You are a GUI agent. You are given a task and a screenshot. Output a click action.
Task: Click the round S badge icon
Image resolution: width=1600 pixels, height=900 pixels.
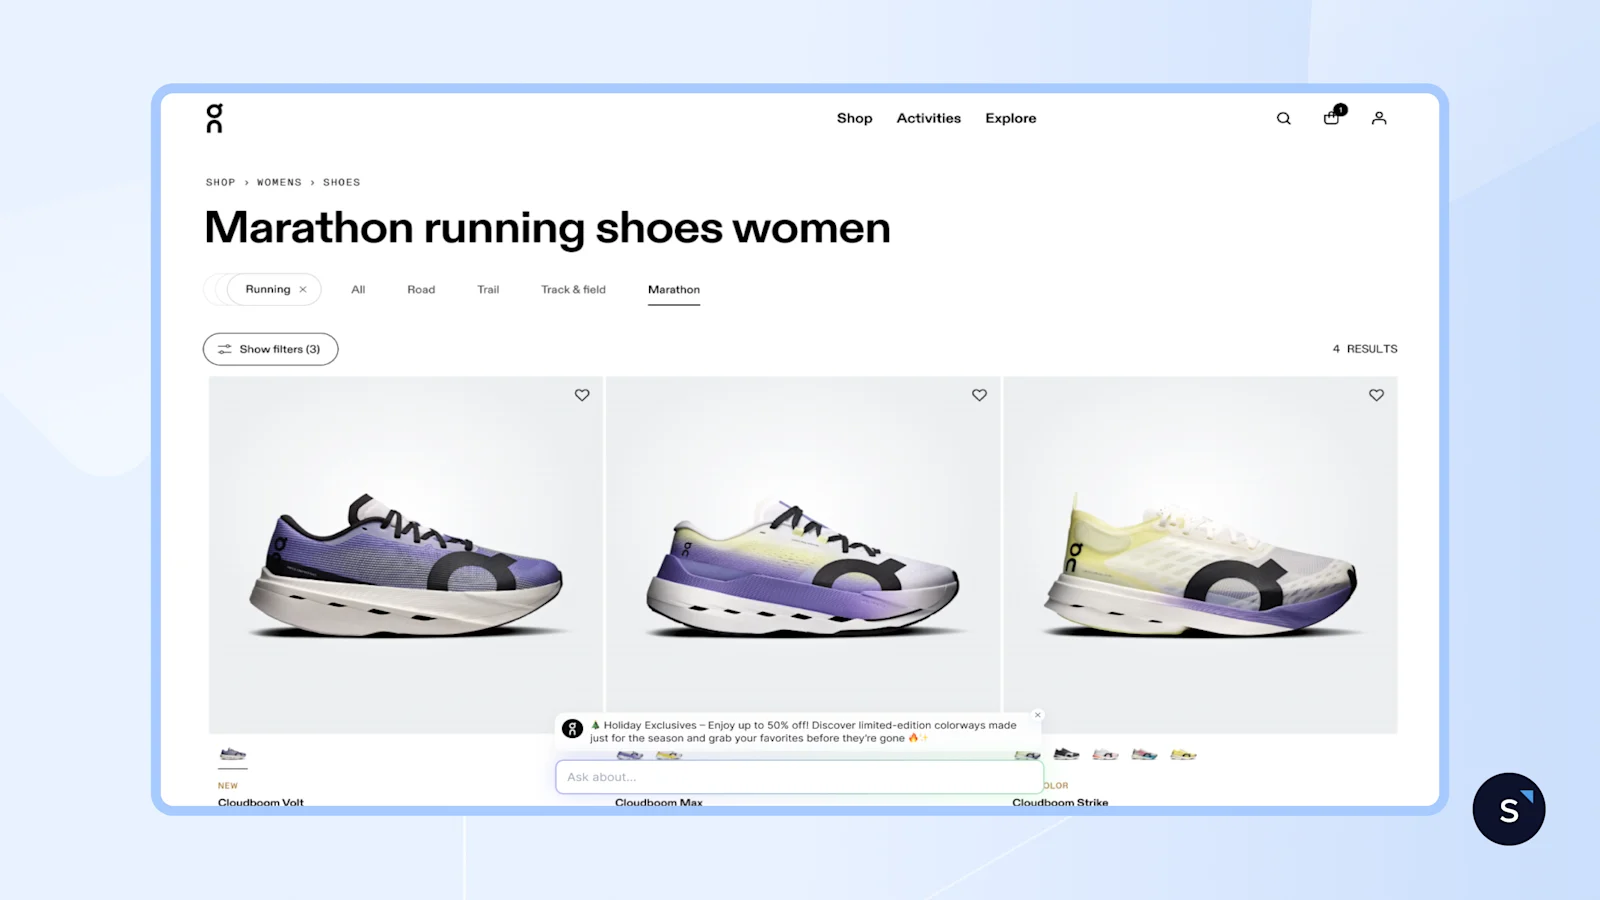coord(1509,809)
